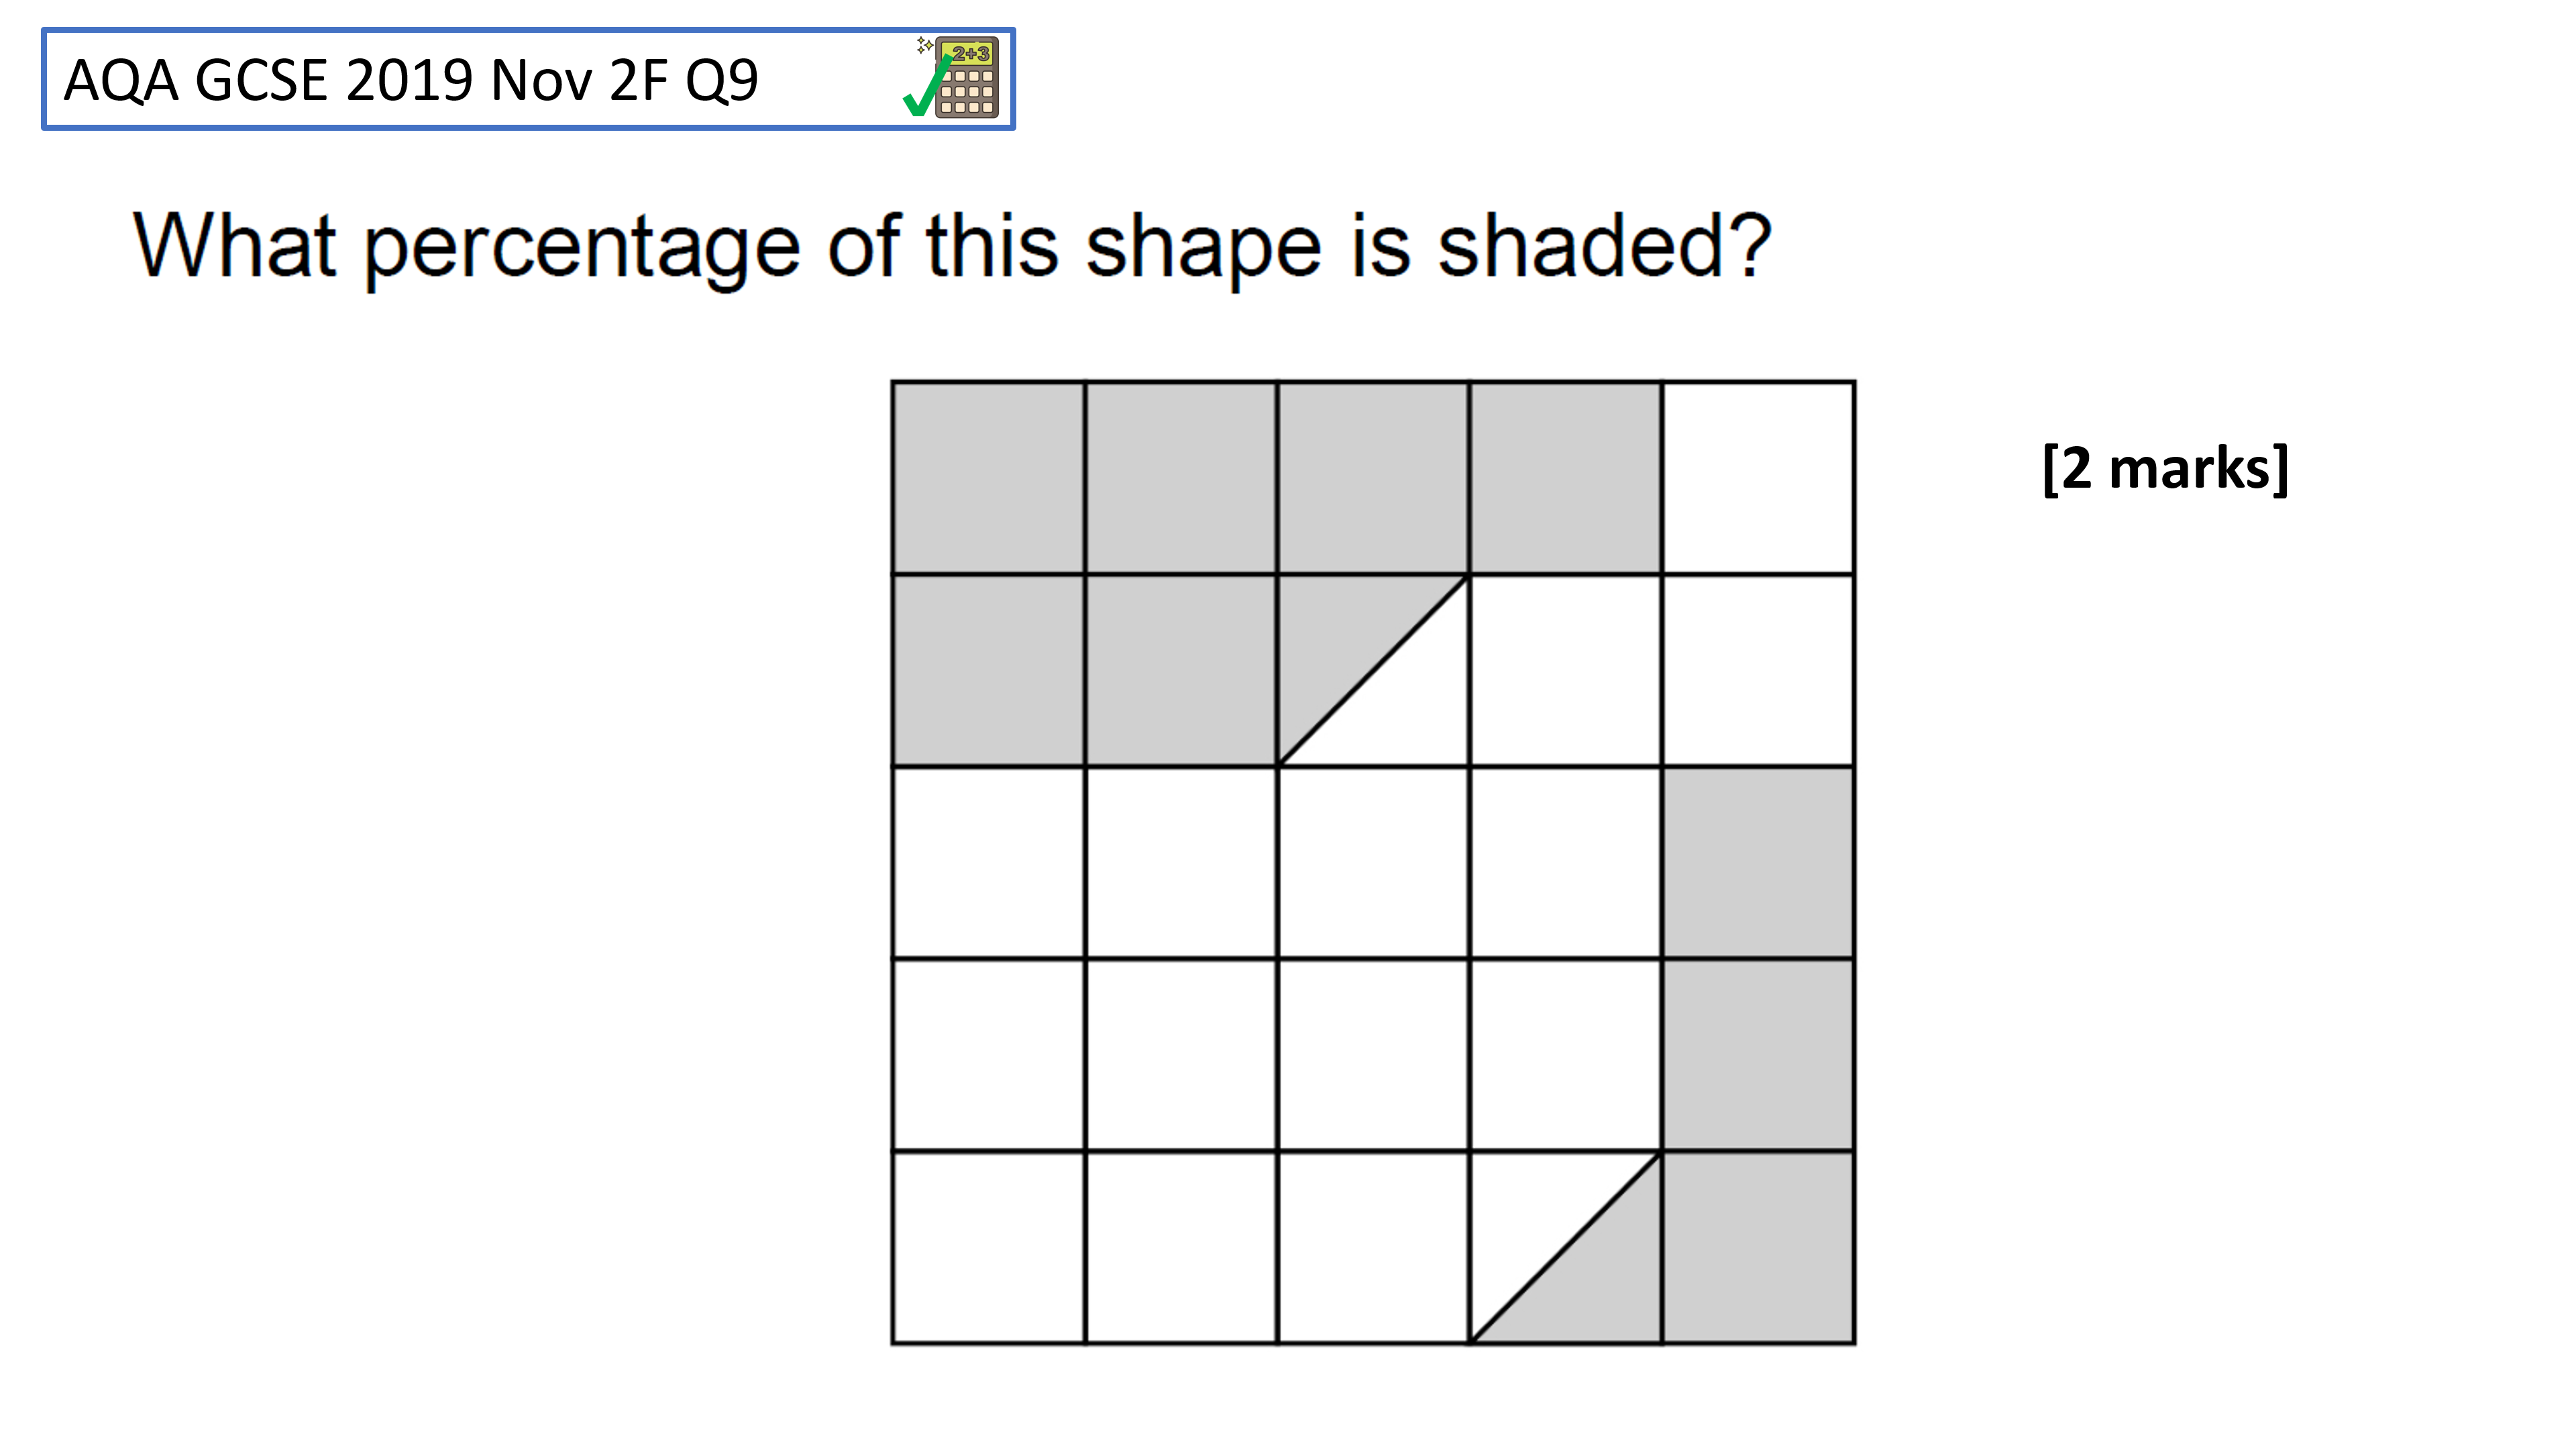The width and height of the screenshot is (2576, 1449).
Task: Select the shaded top-left corner grid square
Action: point(988,478)
